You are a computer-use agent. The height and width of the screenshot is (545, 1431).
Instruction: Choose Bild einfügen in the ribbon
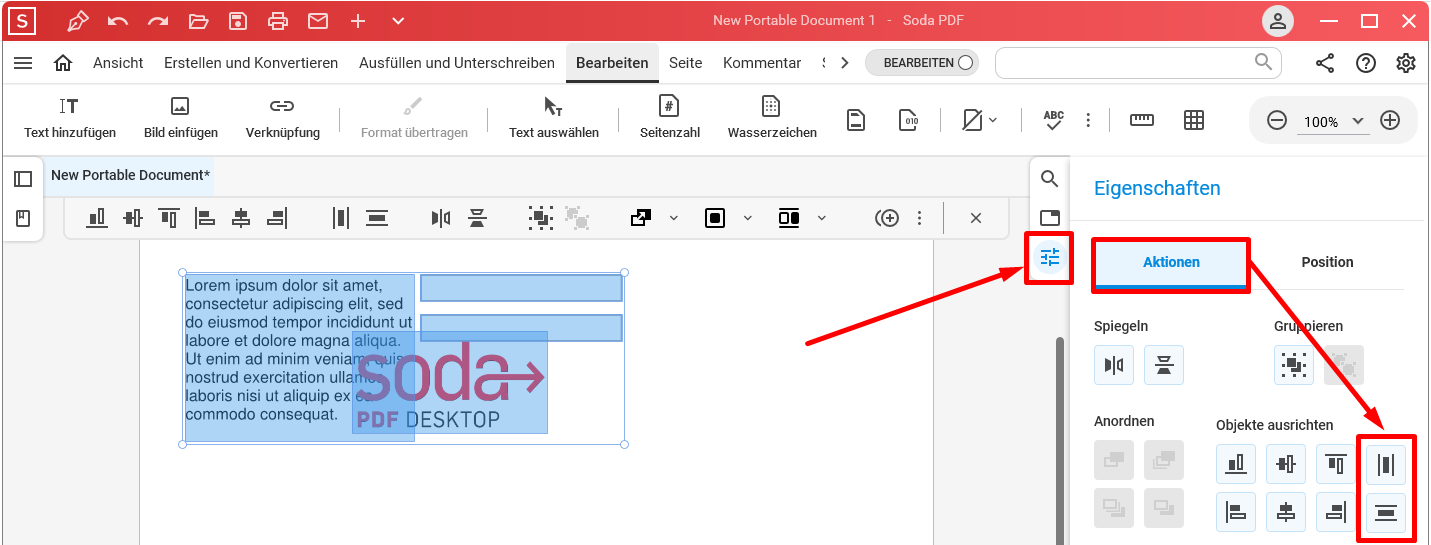180,118
